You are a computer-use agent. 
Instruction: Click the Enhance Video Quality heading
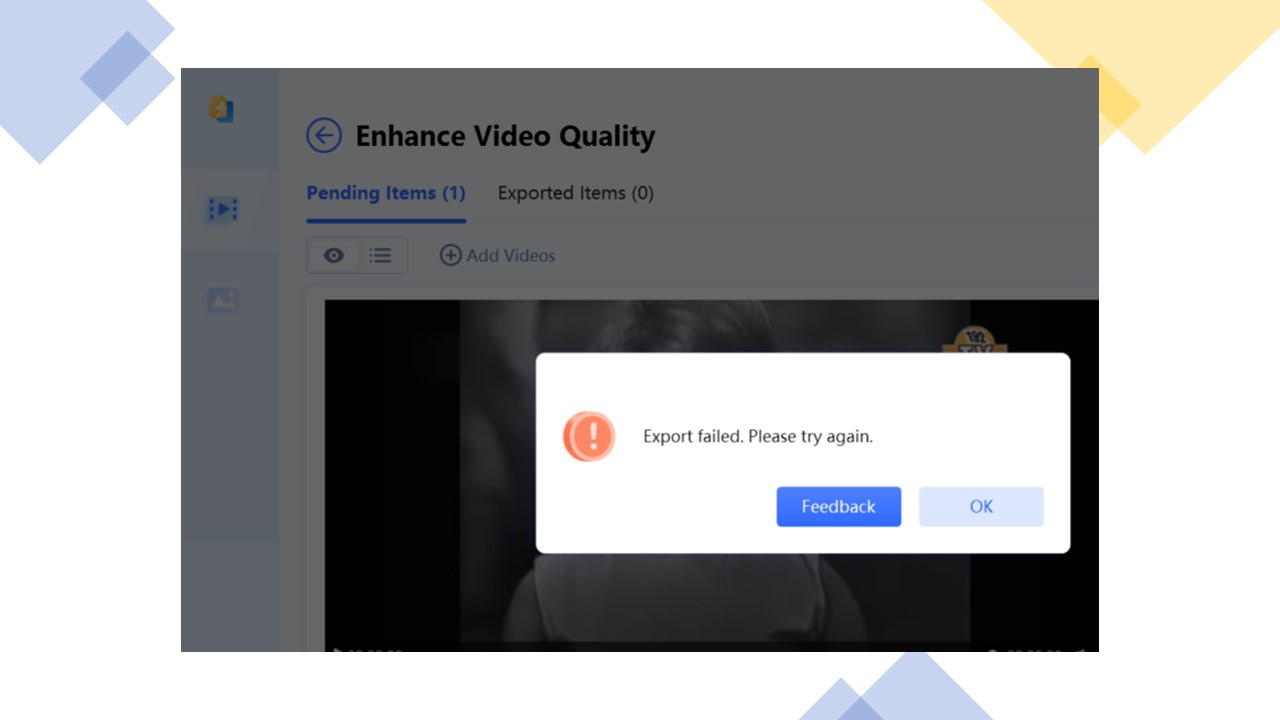(505, 135)
